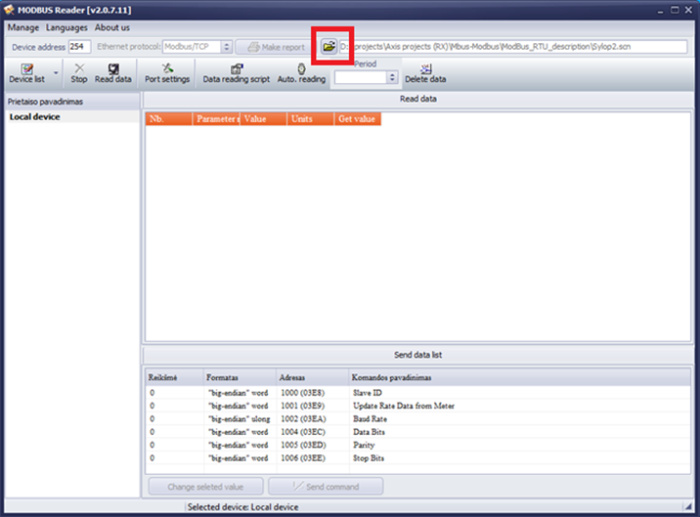Open the About us menu
This screenshot has height=517, width=700.
pos(112,27)
